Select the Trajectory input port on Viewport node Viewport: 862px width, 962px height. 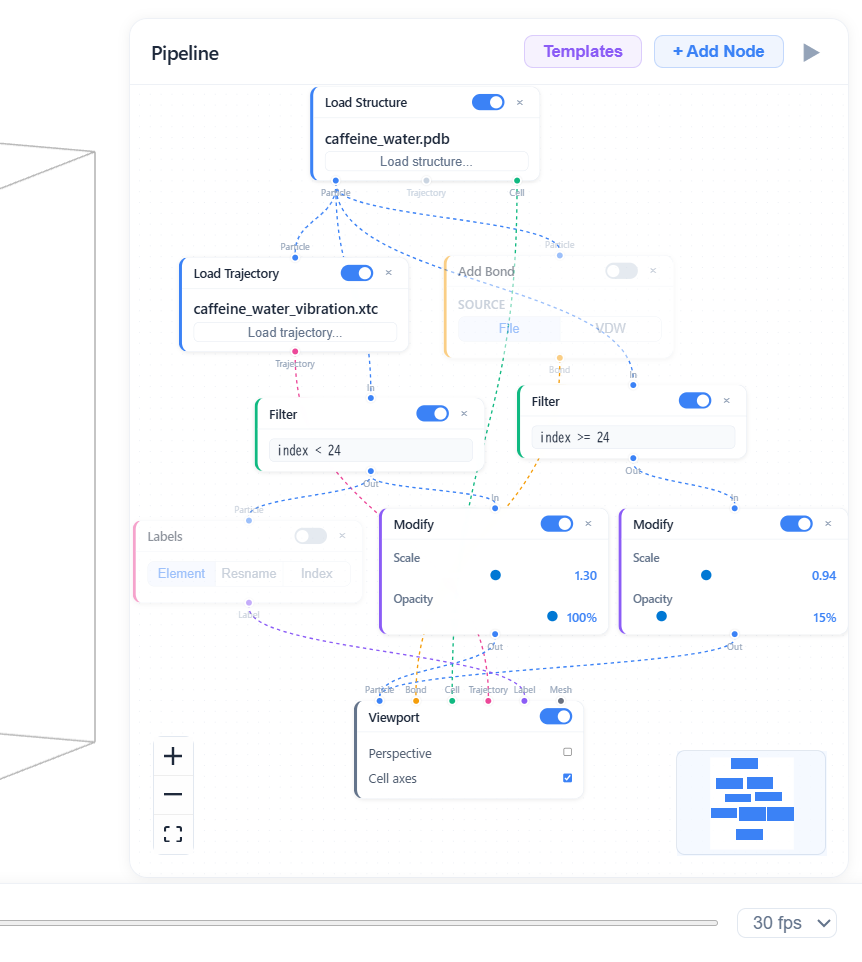tap(487, 699)
